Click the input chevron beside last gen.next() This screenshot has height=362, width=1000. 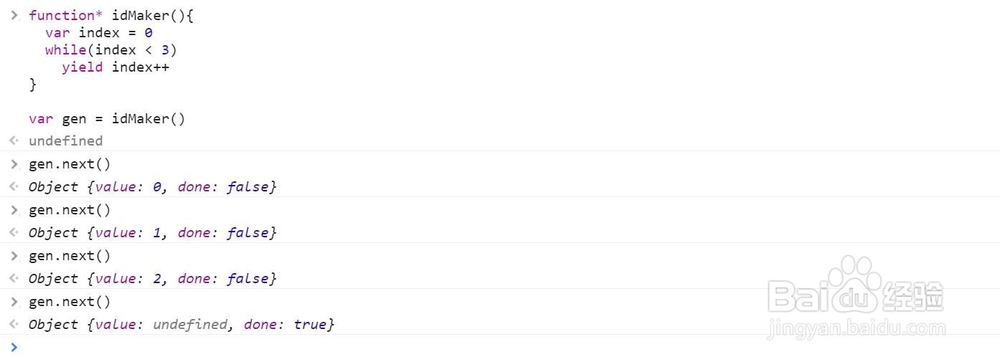coord(14,301)
